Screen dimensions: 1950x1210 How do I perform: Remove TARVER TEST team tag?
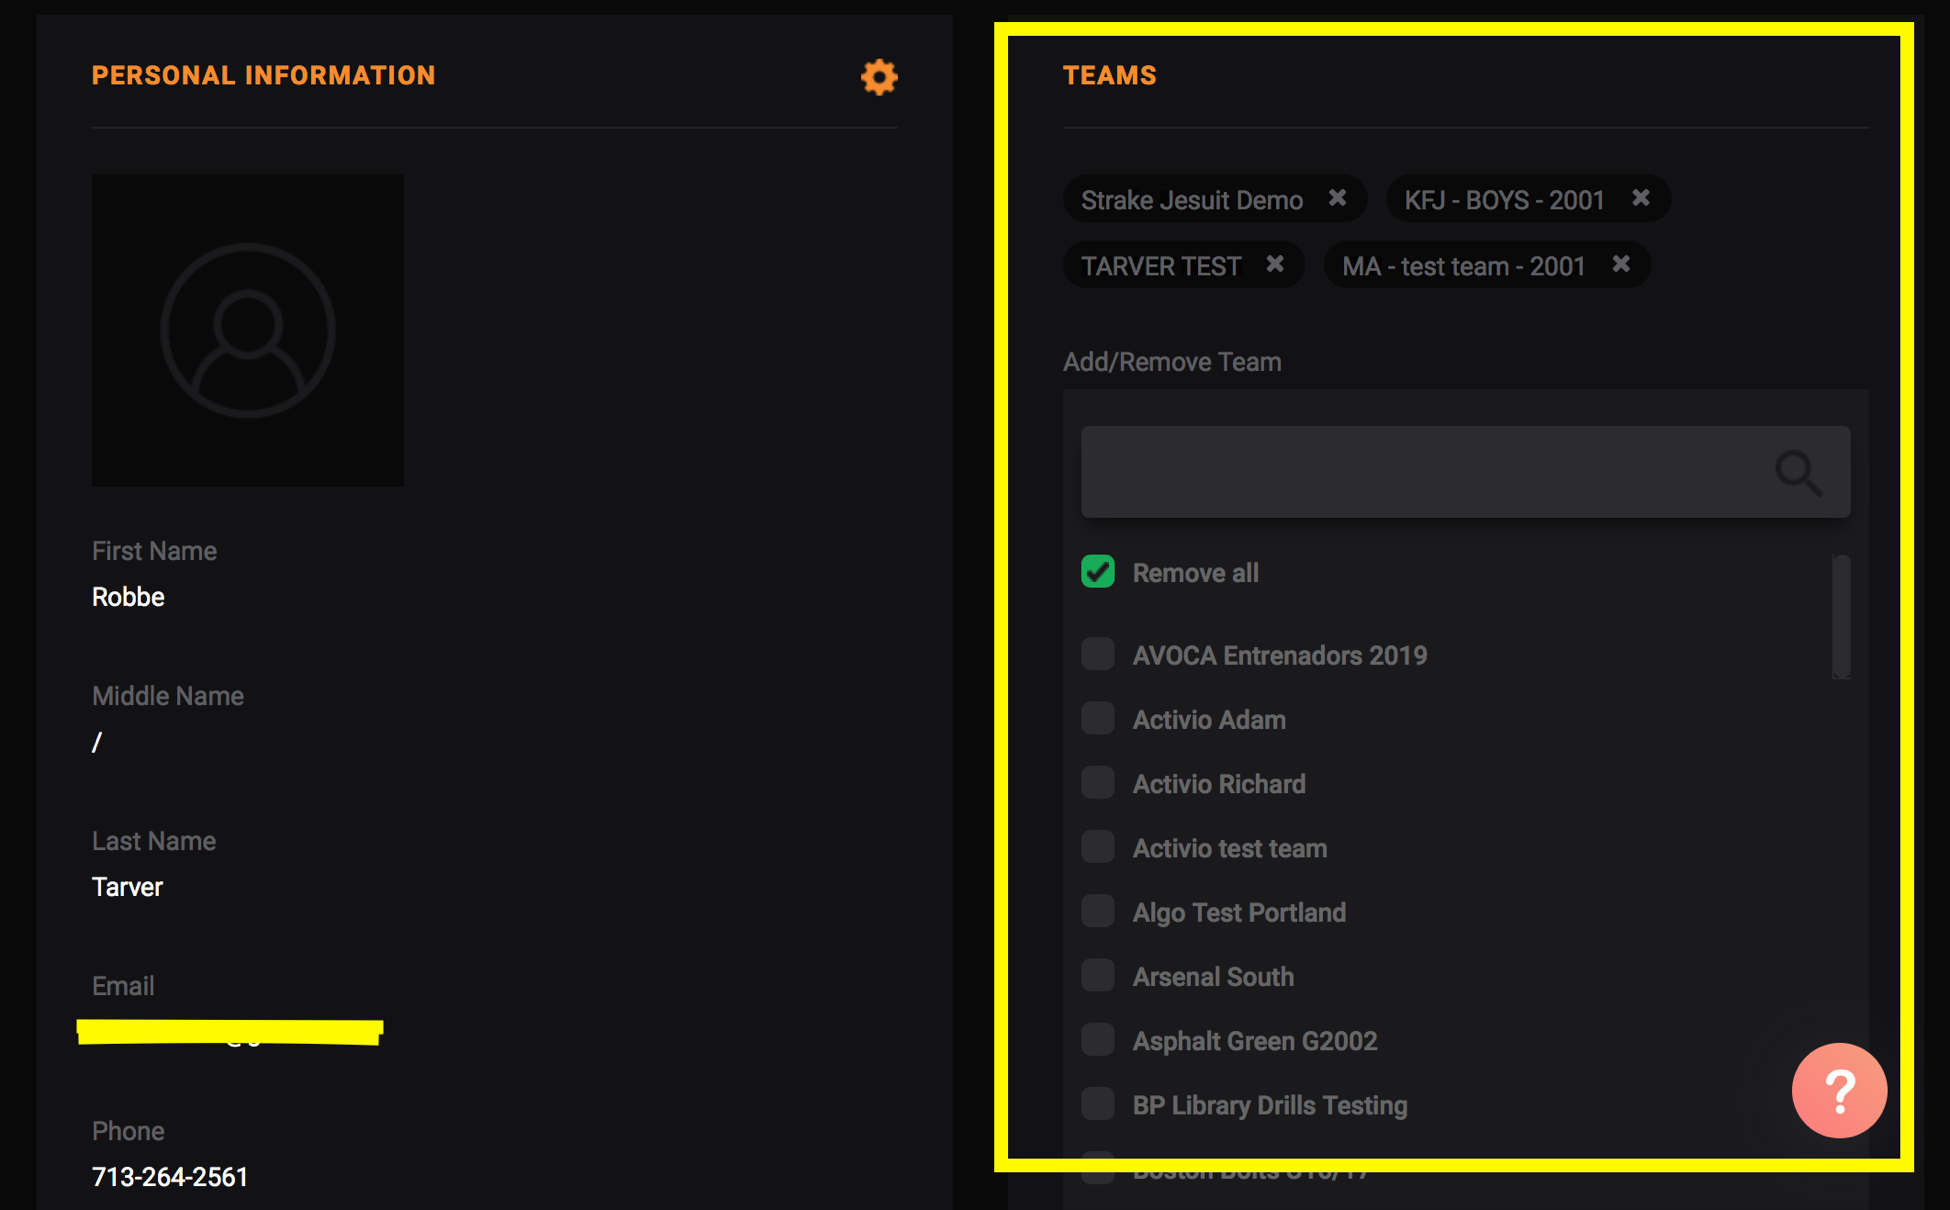[1274, 264]
